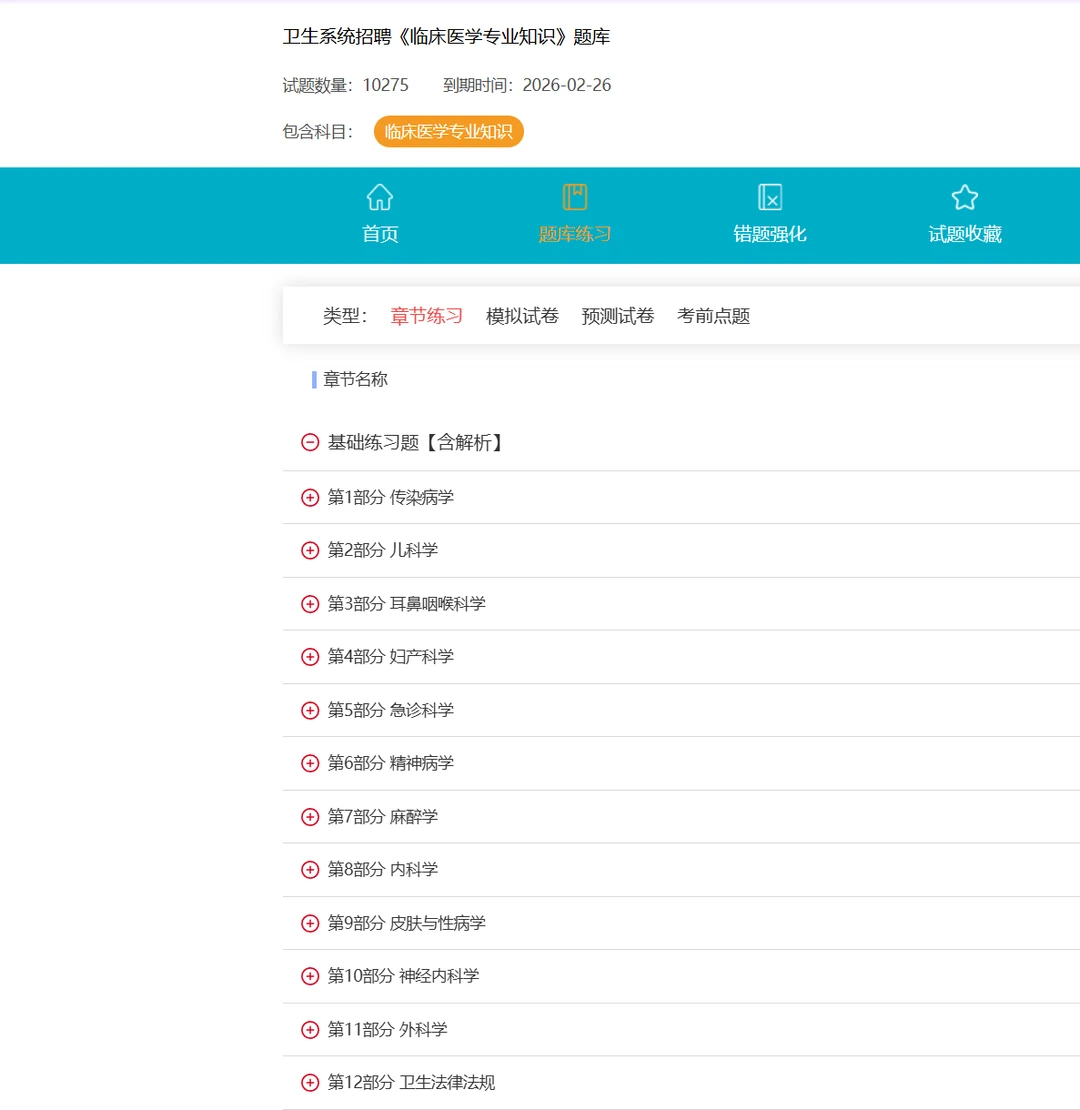Expand 第4部分 妇产科学 plus icon
The height and width of the screenshot is (1110, 1080).
tap(310, 657)
